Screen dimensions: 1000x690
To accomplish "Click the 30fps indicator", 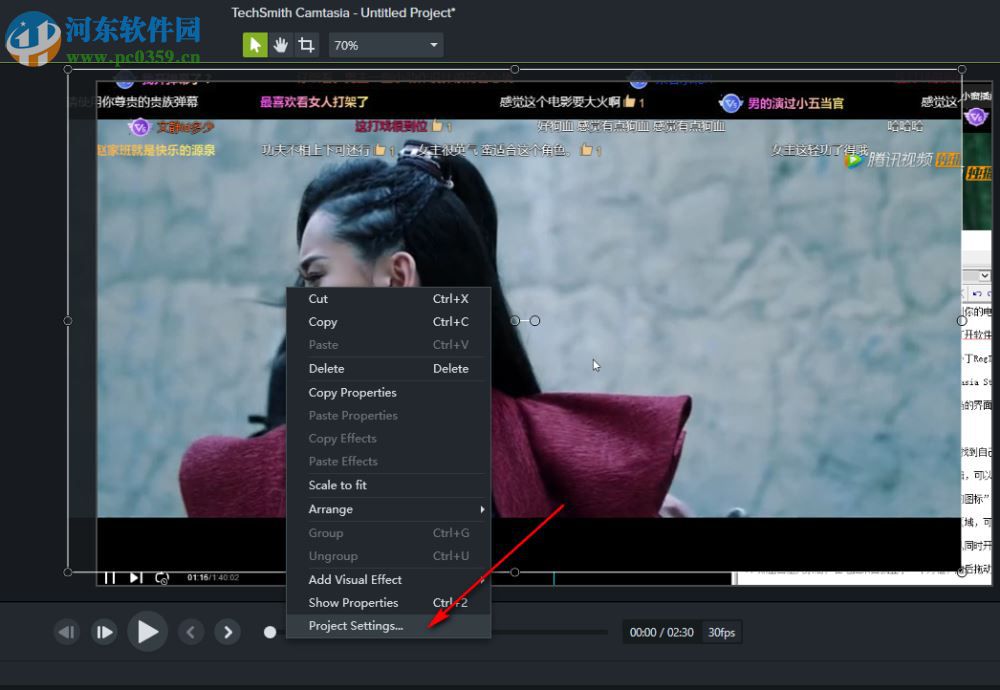I will [721, 632].
